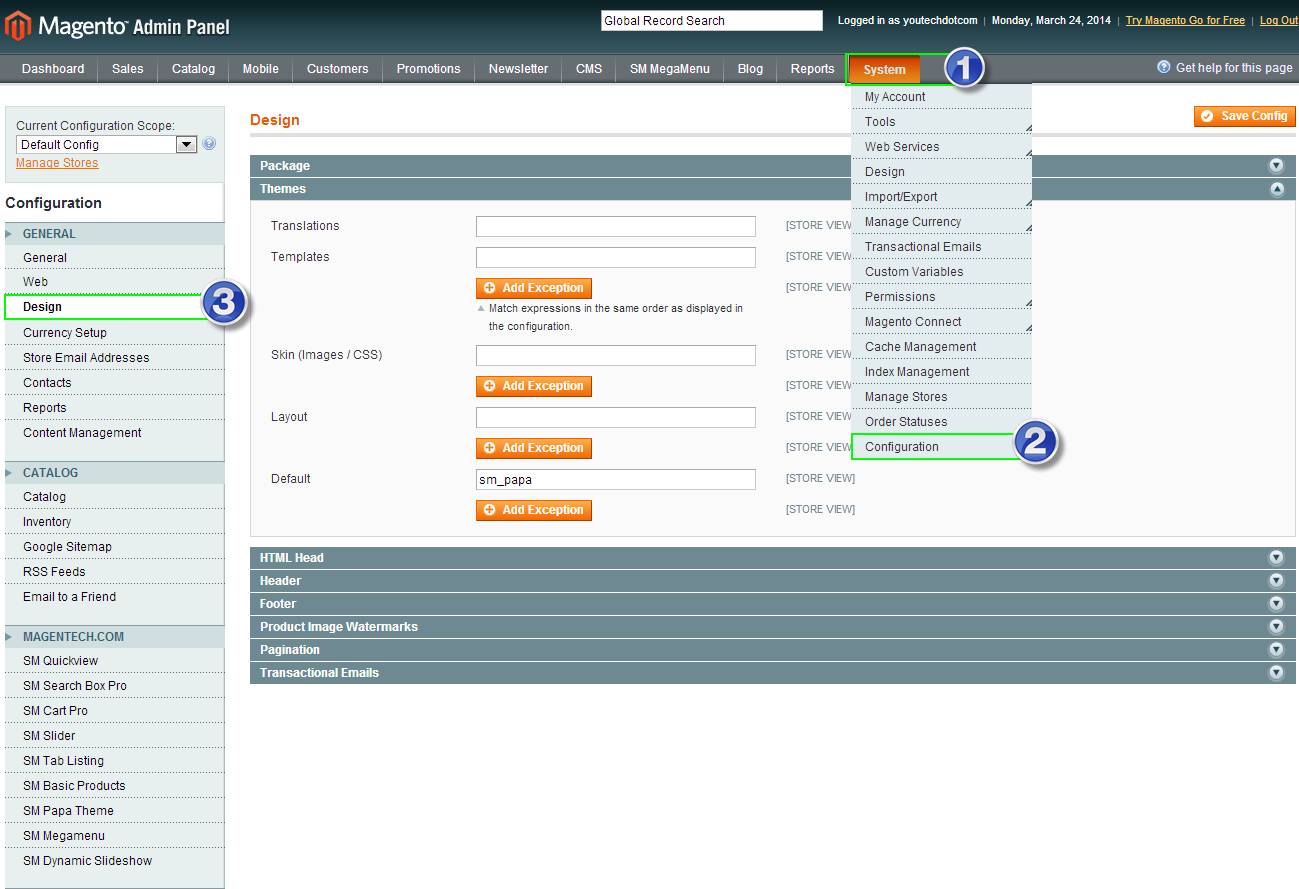Open the Blog menu
Screen dimensions: 1299x889
(x=750, y=69)
